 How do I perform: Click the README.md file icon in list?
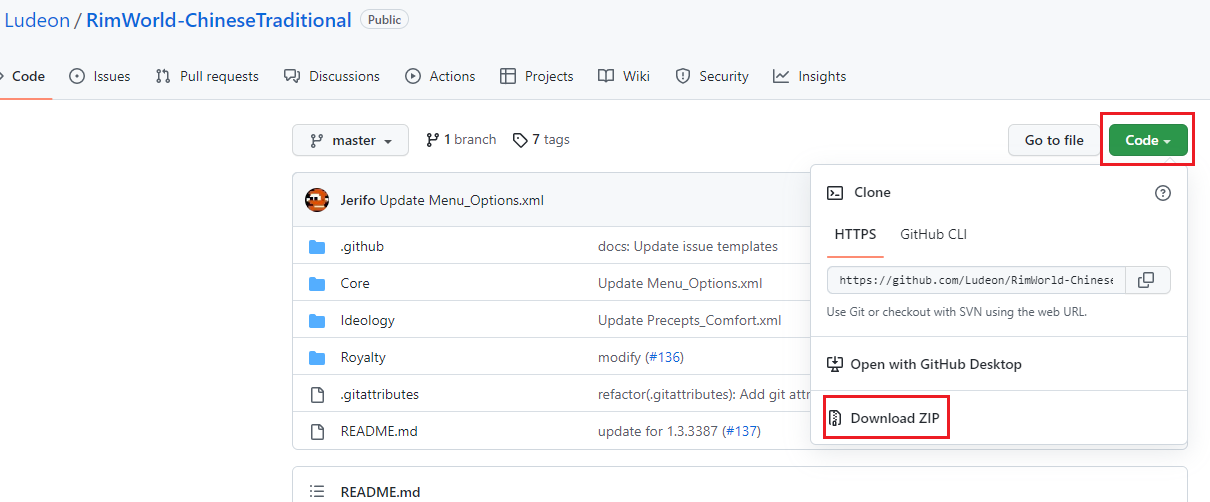318,431
